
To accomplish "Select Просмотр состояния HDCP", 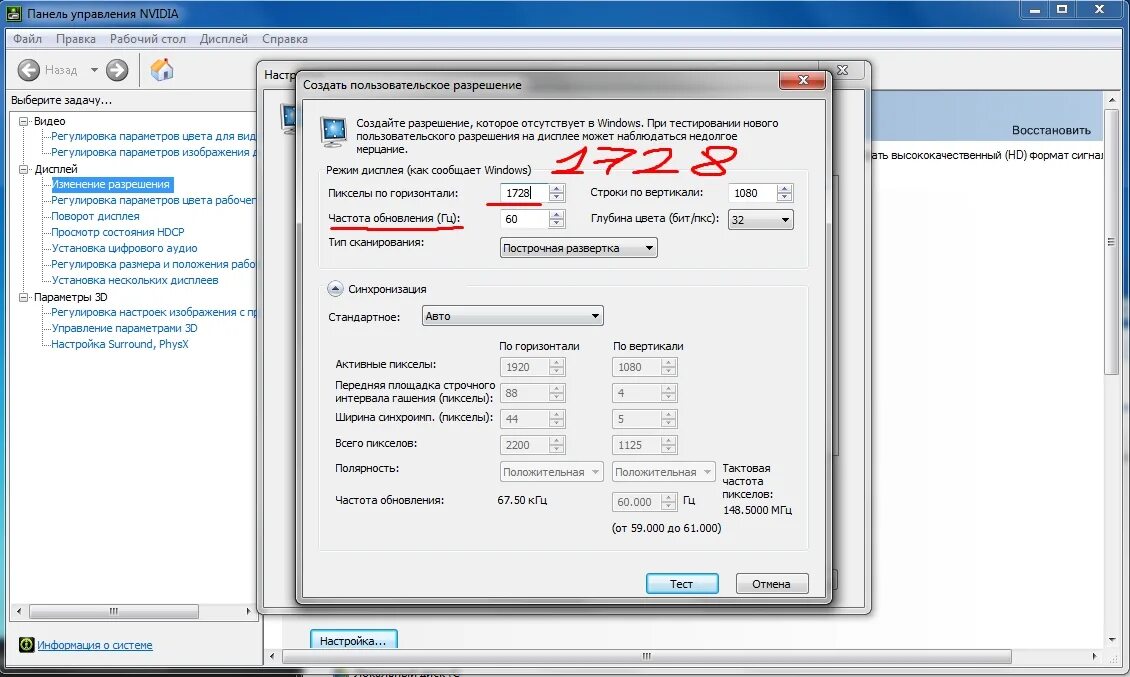I will [117, 232].
